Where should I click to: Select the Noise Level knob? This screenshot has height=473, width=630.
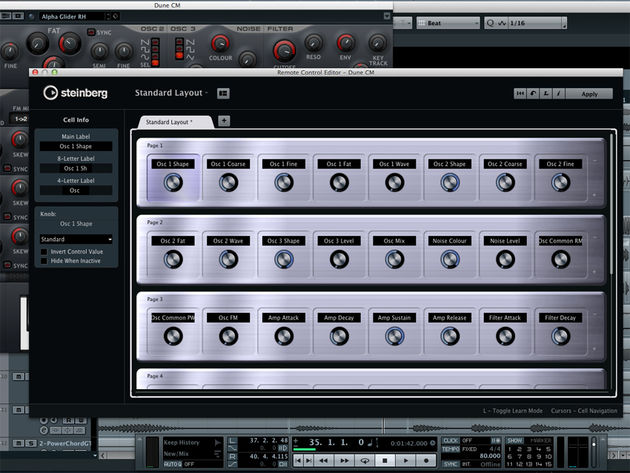click(x=505, y=259)
